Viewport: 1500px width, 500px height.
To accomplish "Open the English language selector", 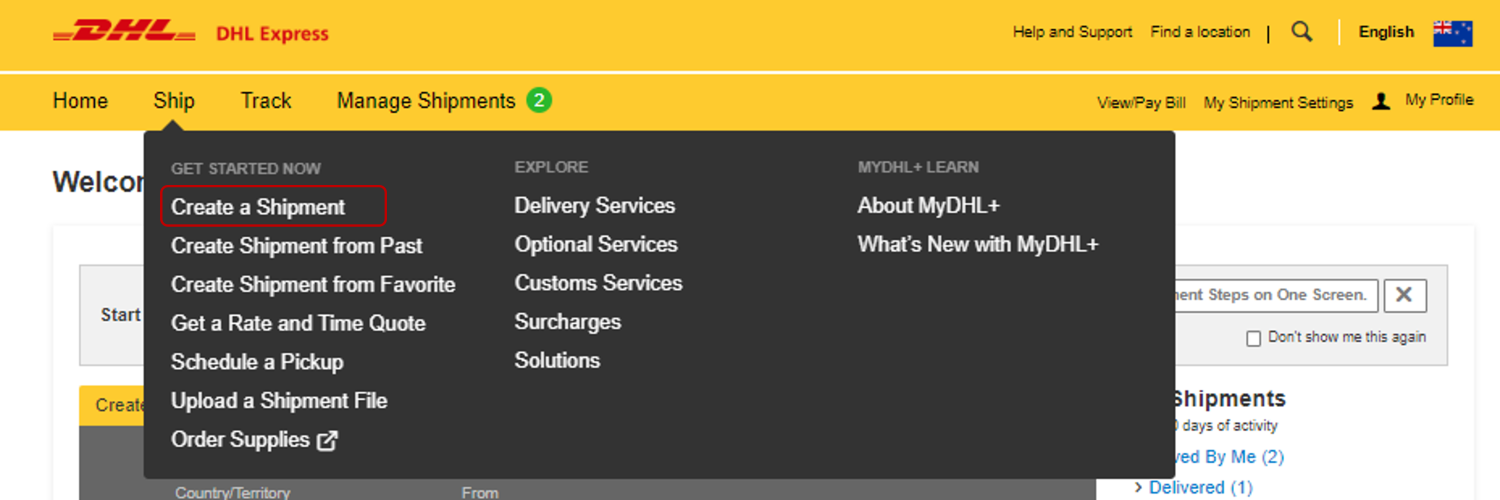I will click(x=1386, y=32).
